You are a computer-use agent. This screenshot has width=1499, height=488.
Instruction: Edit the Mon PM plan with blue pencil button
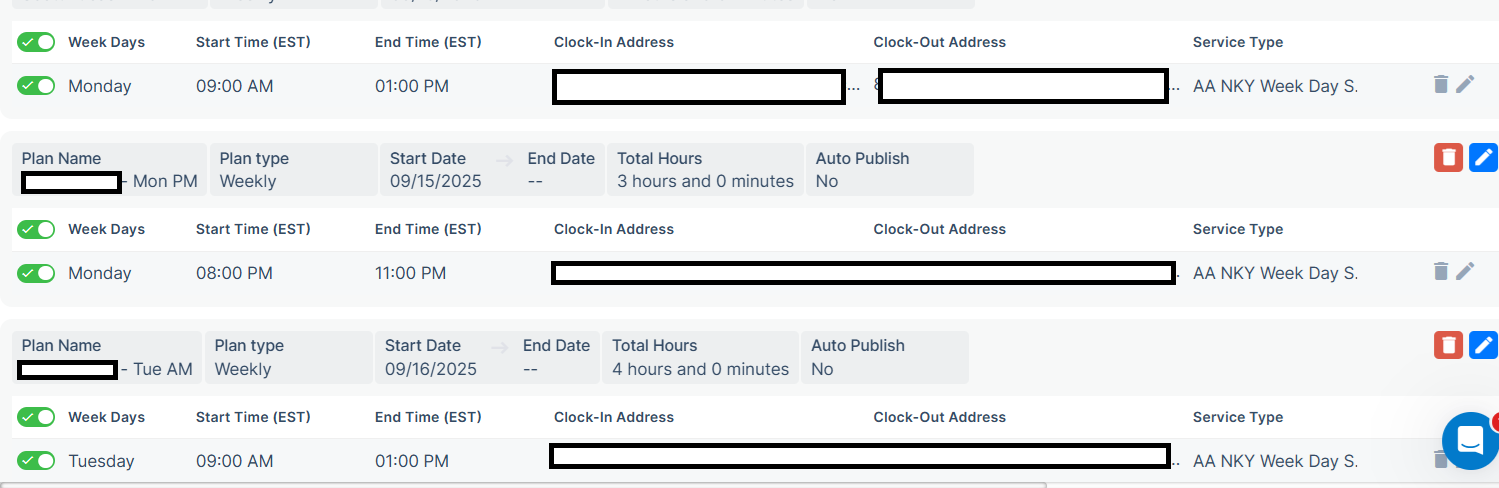1483,158
